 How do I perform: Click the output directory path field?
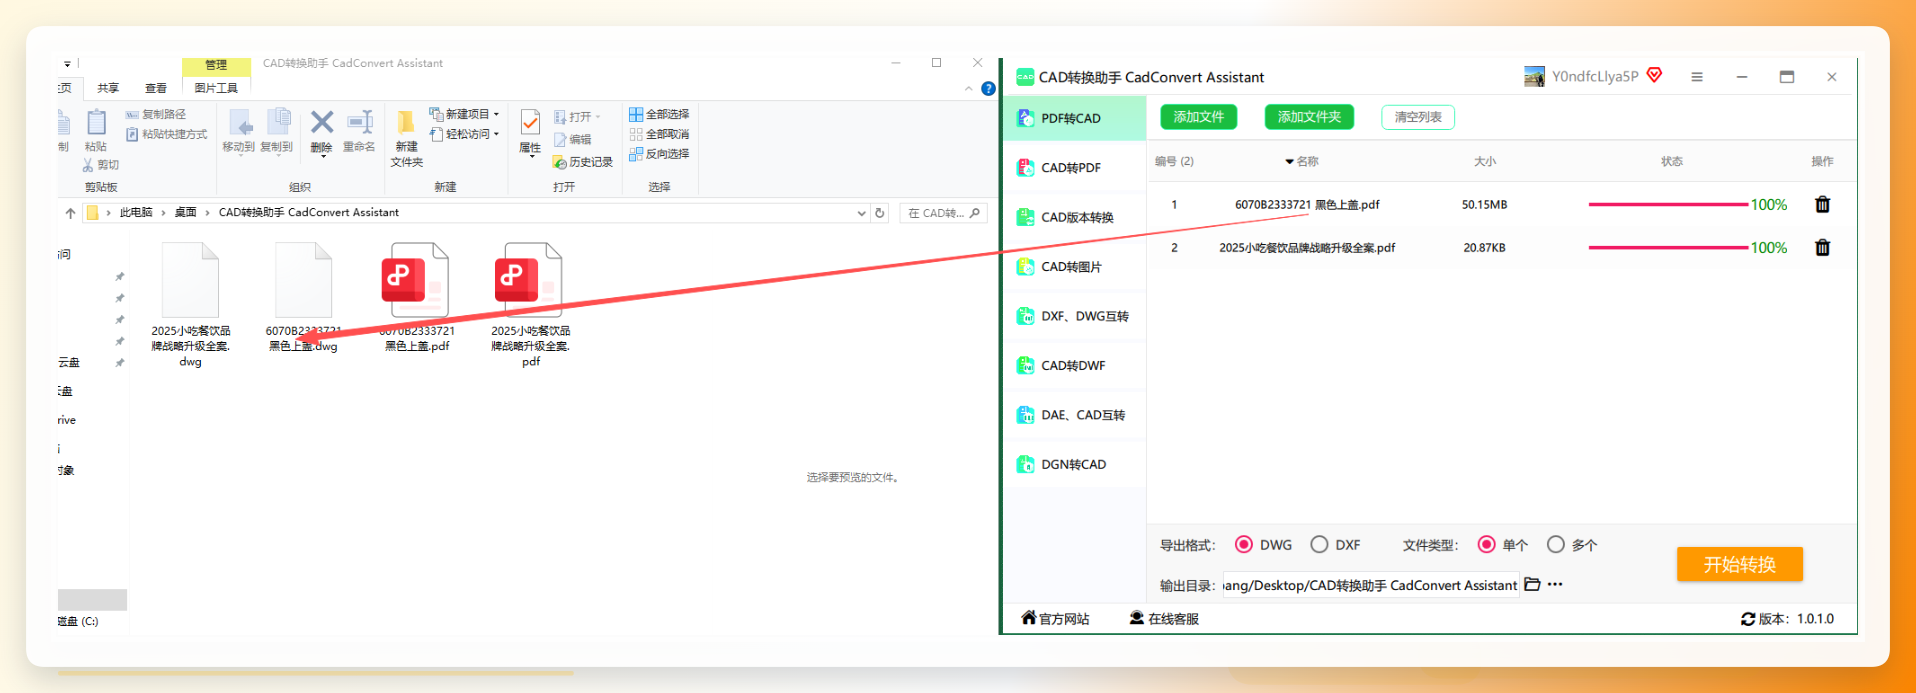tap(1370, 585)
